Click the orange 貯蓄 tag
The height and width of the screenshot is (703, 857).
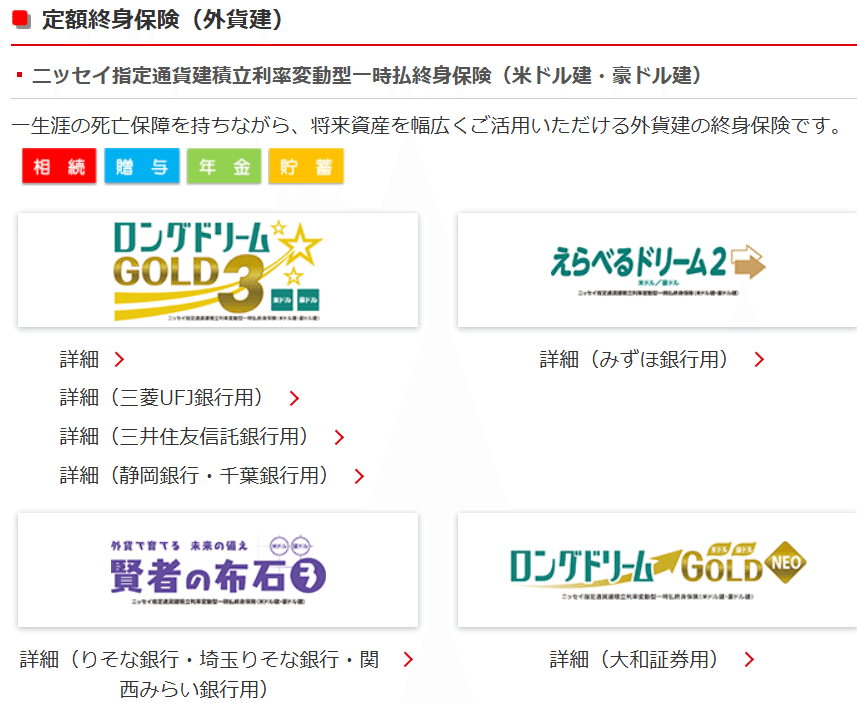click(306, 166)
